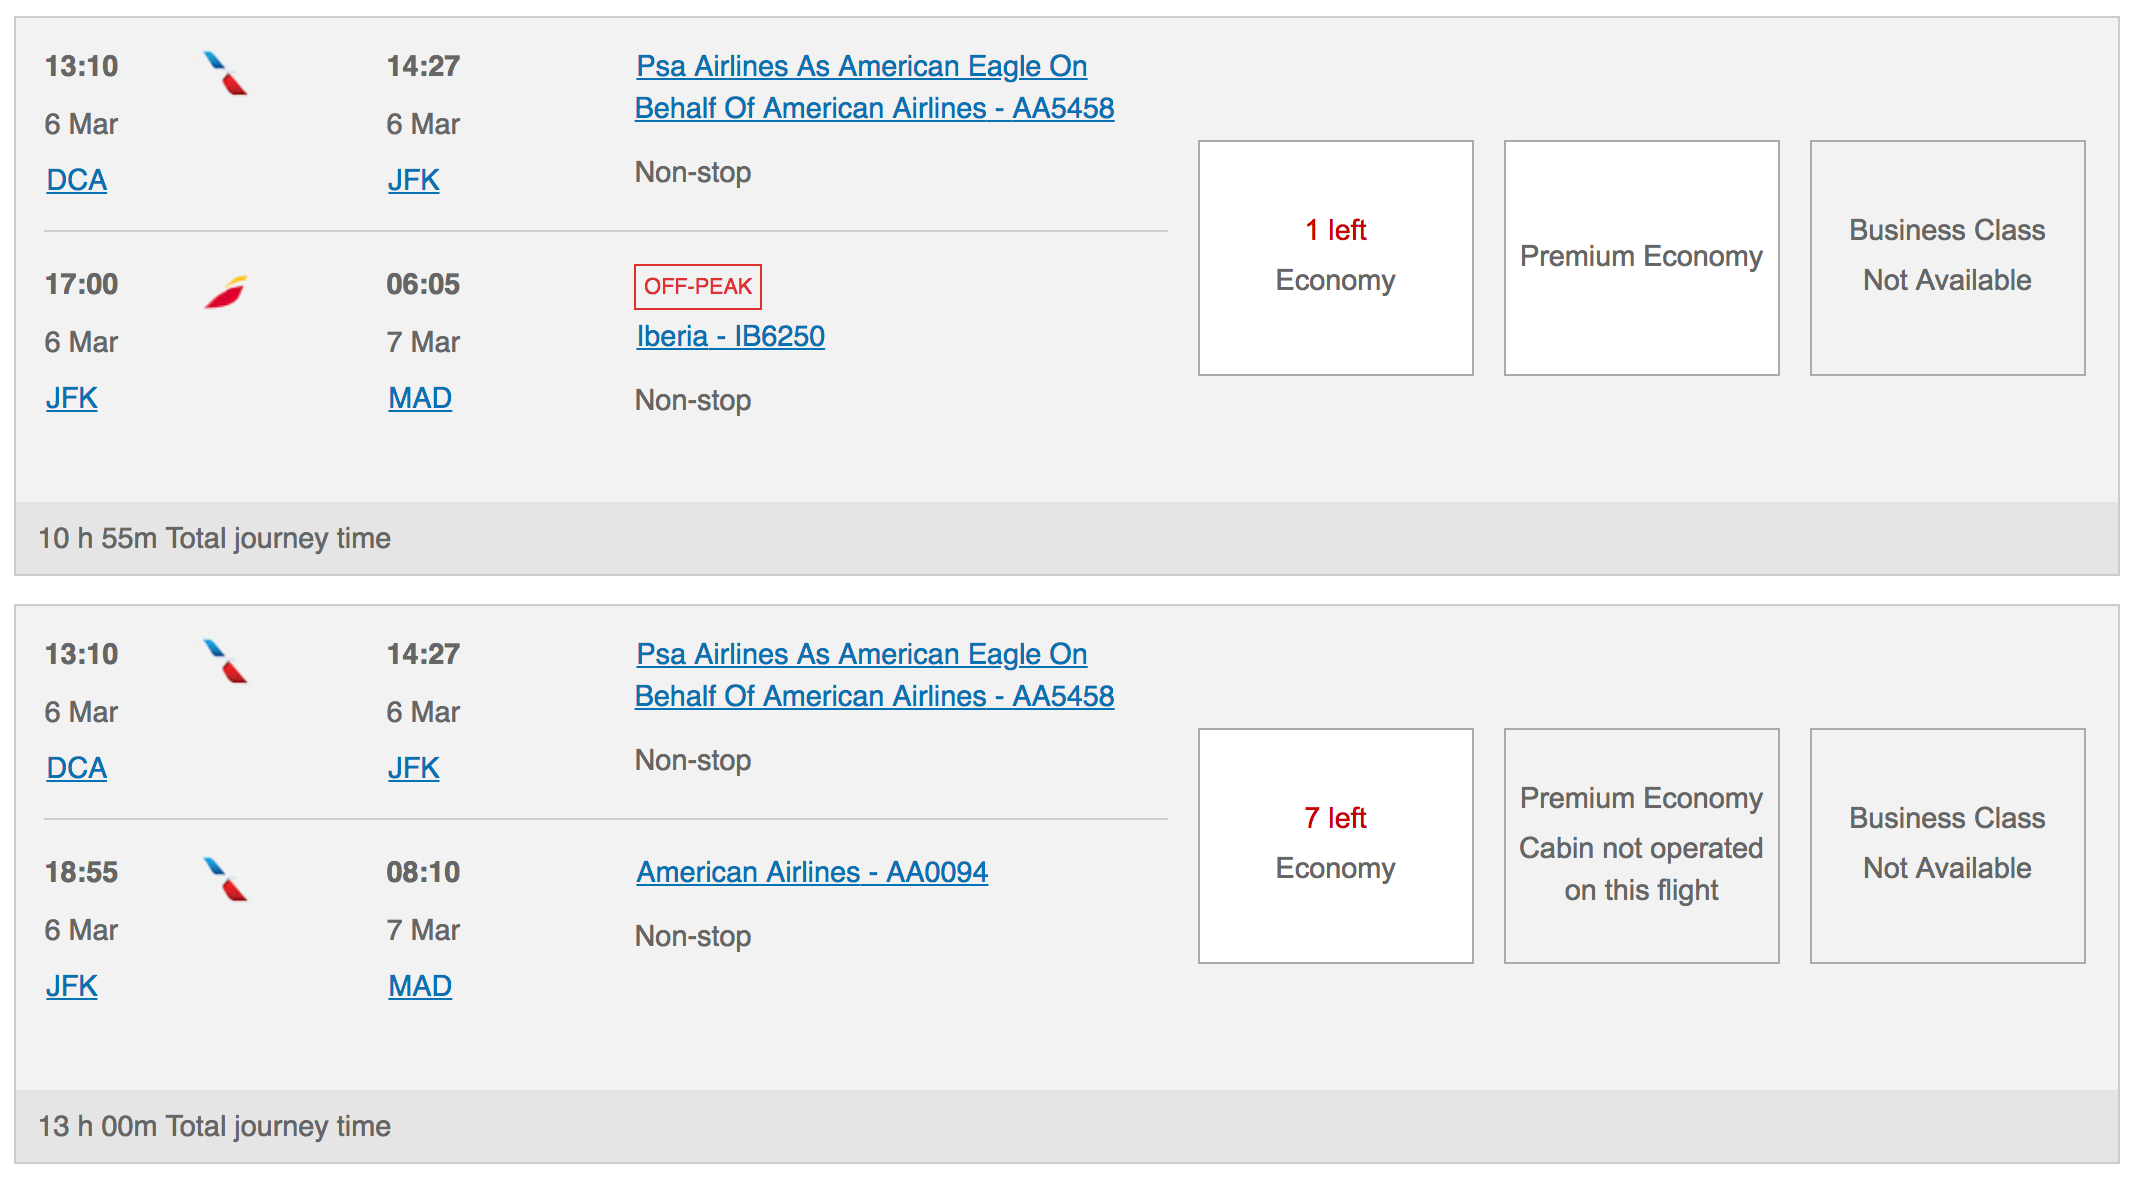Click the DCA airport link in second itinerary
The width and height of the screenshot is (2138, 1180).
[x=77, y=768]
